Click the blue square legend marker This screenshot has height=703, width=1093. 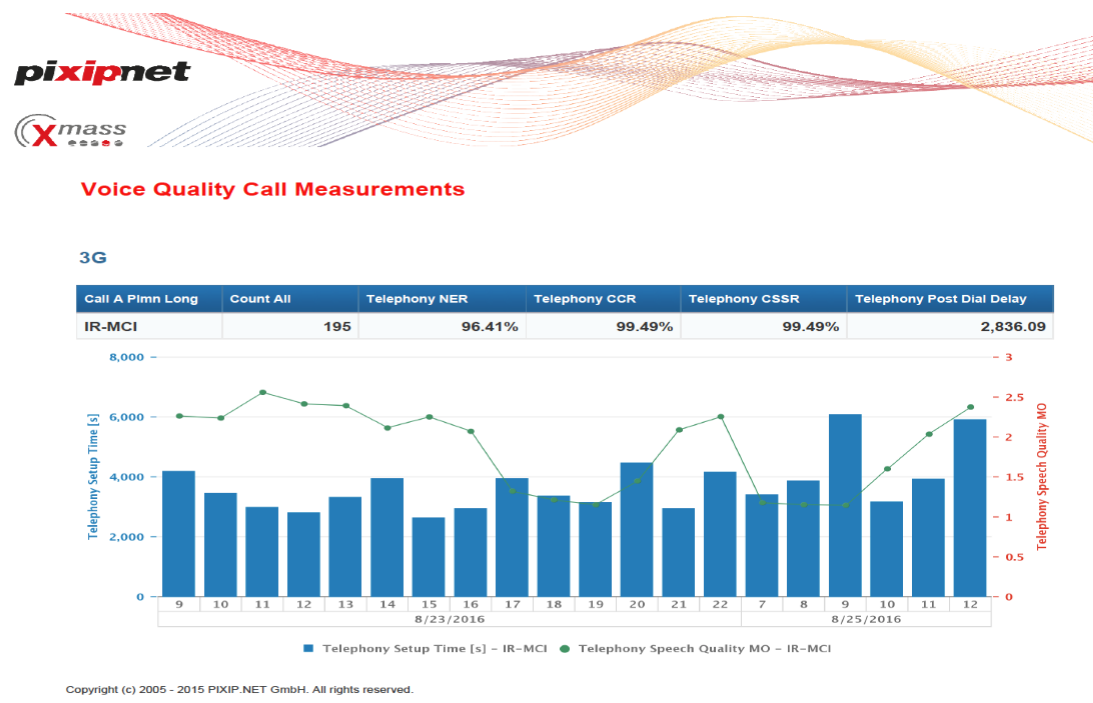click(x=309, y=649)
